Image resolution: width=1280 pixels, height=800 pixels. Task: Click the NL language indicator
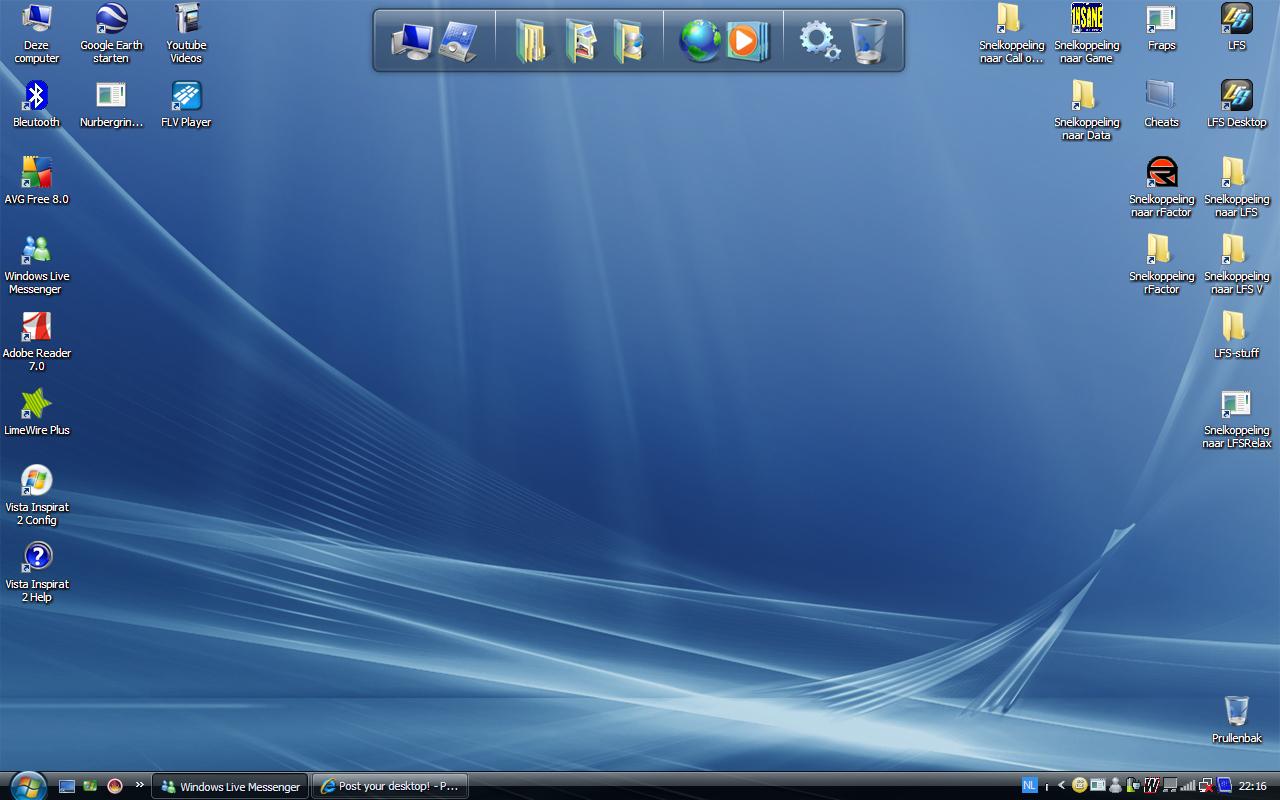(1030, 786)
